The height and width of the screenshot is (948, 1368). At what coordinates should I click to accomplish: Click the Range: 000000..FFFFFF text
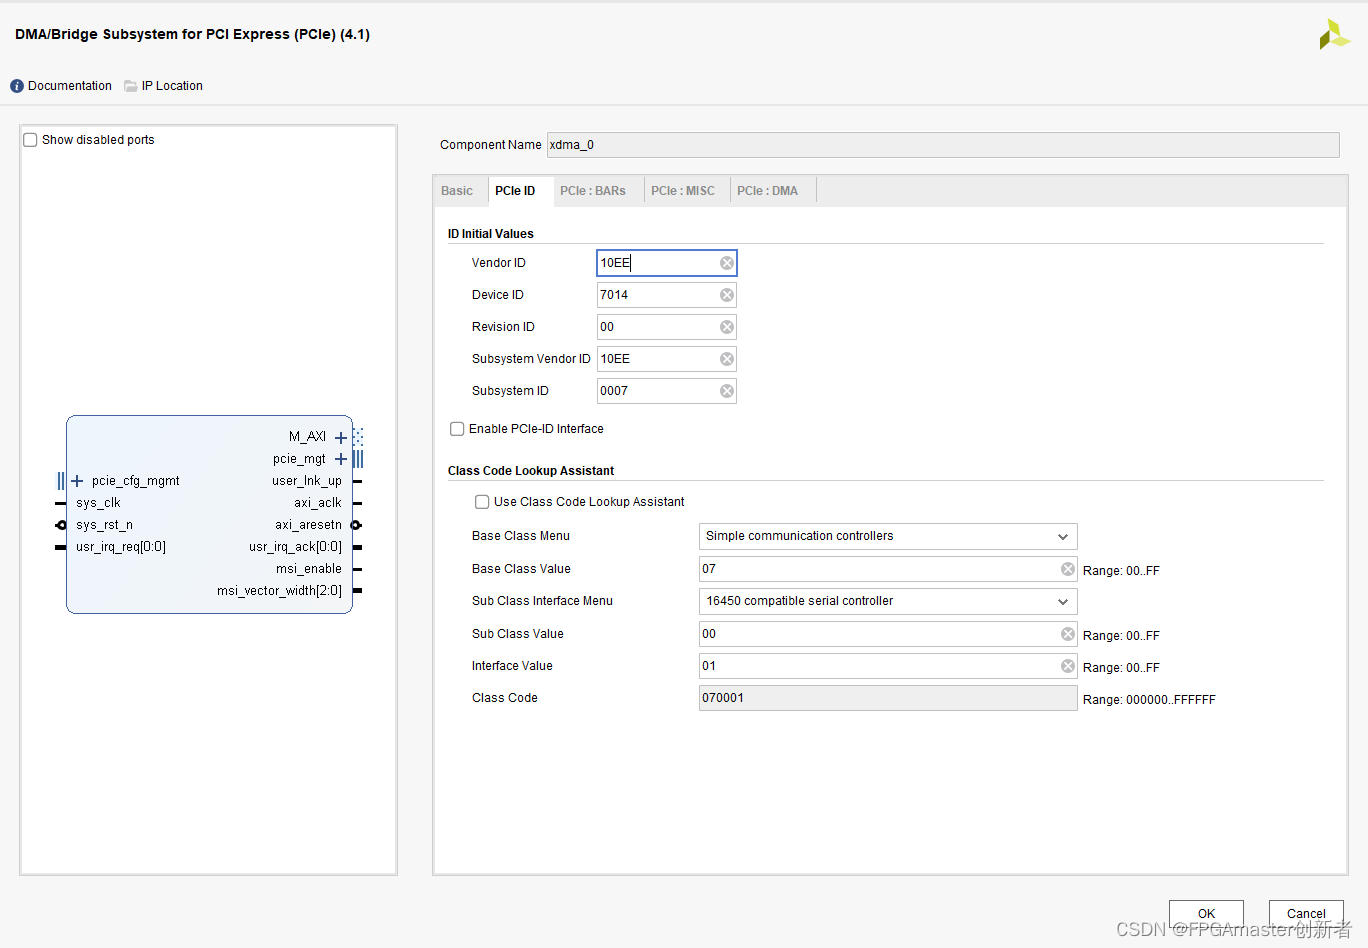coord(1149,700)
